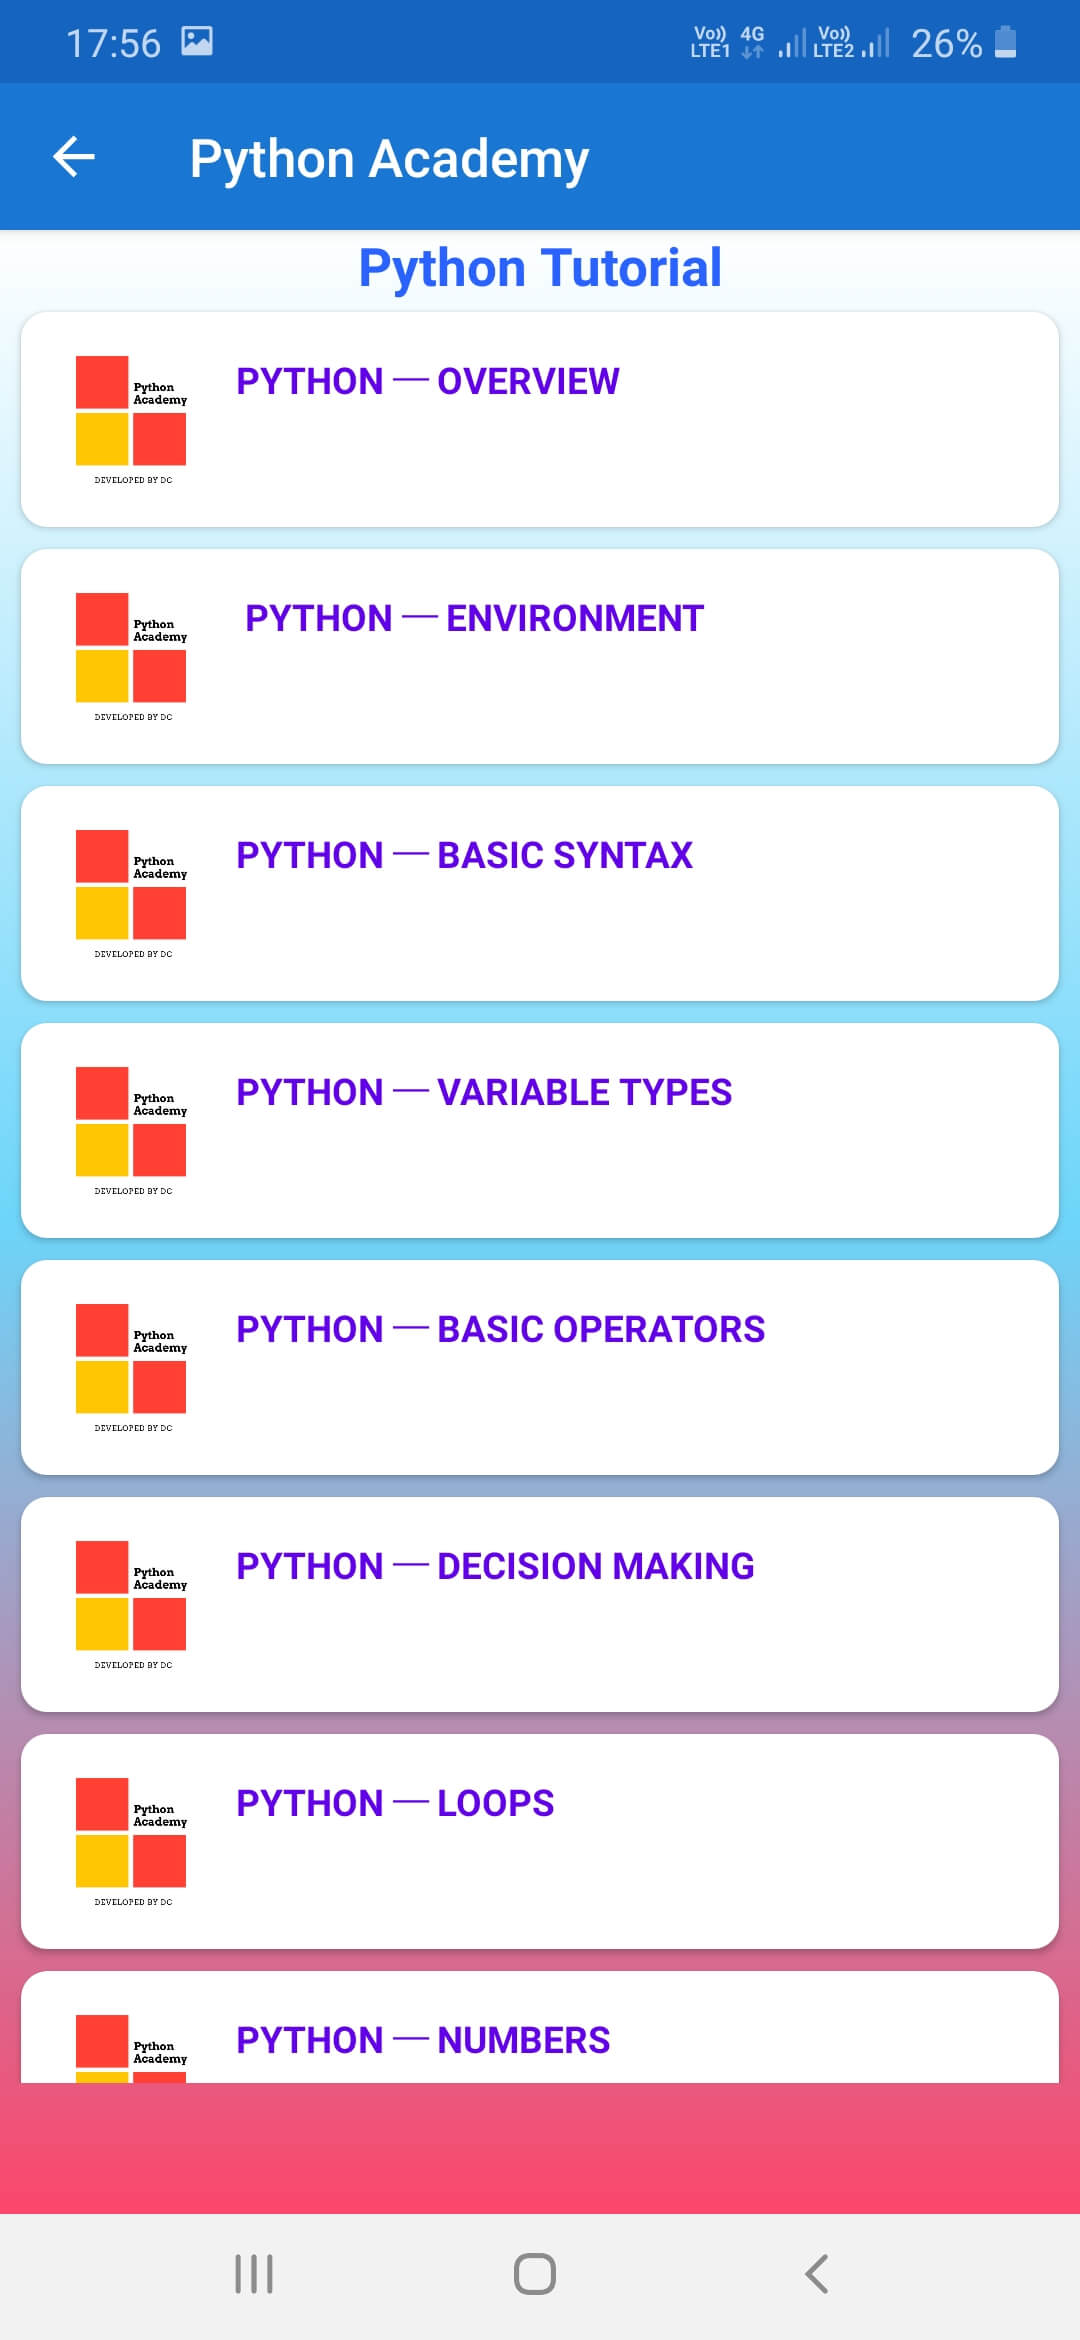1080x2340 pixels.
Task: Tap the back arrow in app header
Action: 74,157
